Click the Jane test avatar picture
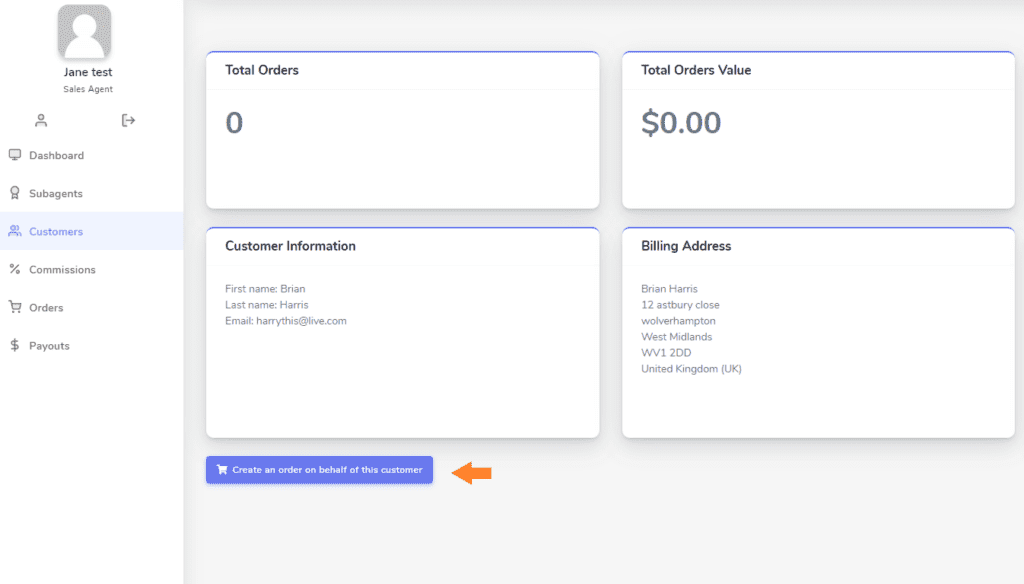Viewport: 1024px width, 584px height. pos(84,31)
